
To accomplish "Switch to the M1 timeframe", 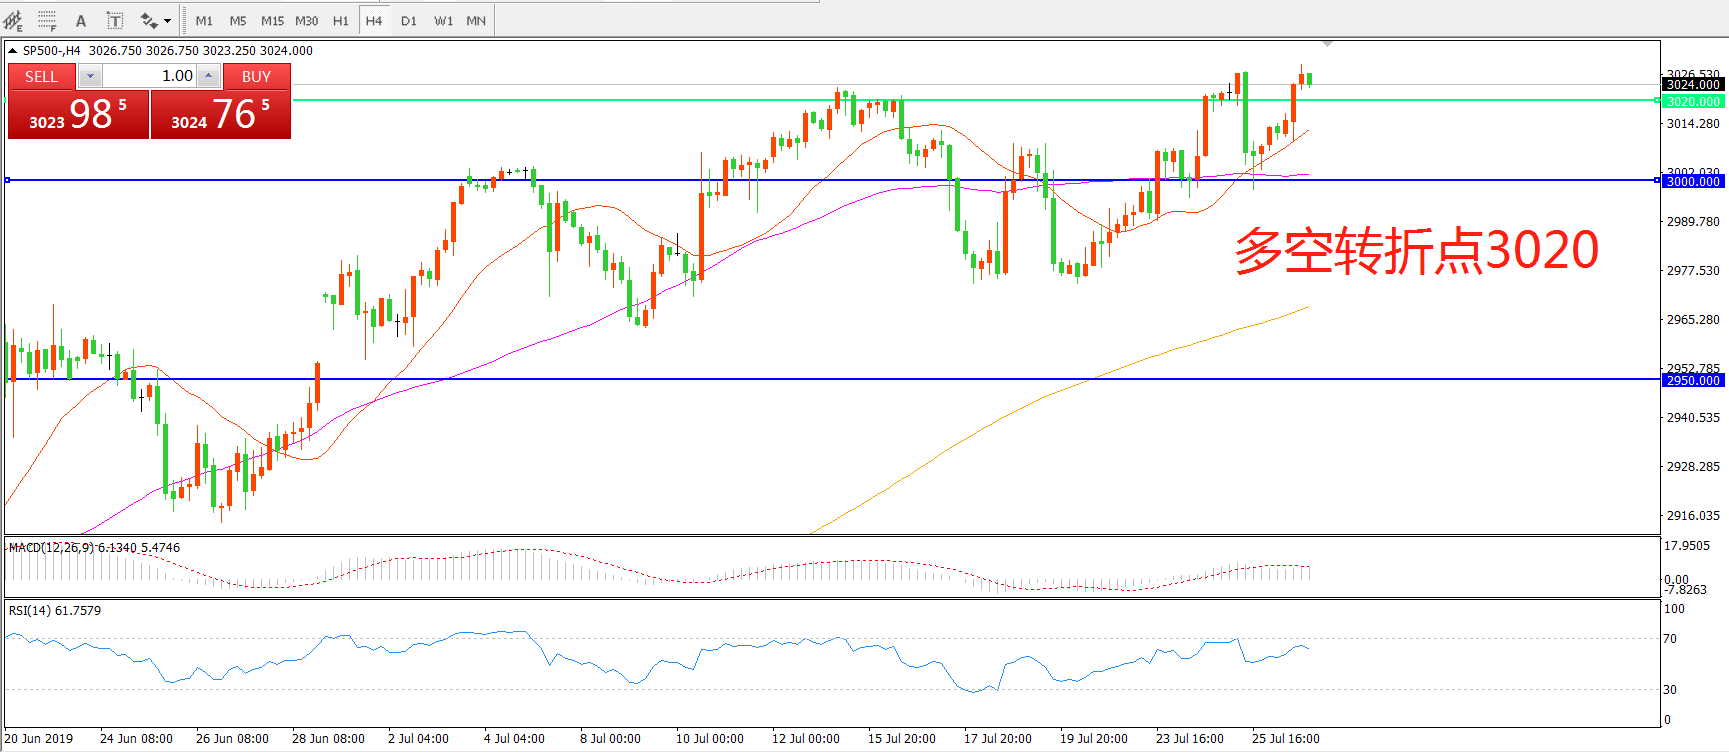I will 204,21.
